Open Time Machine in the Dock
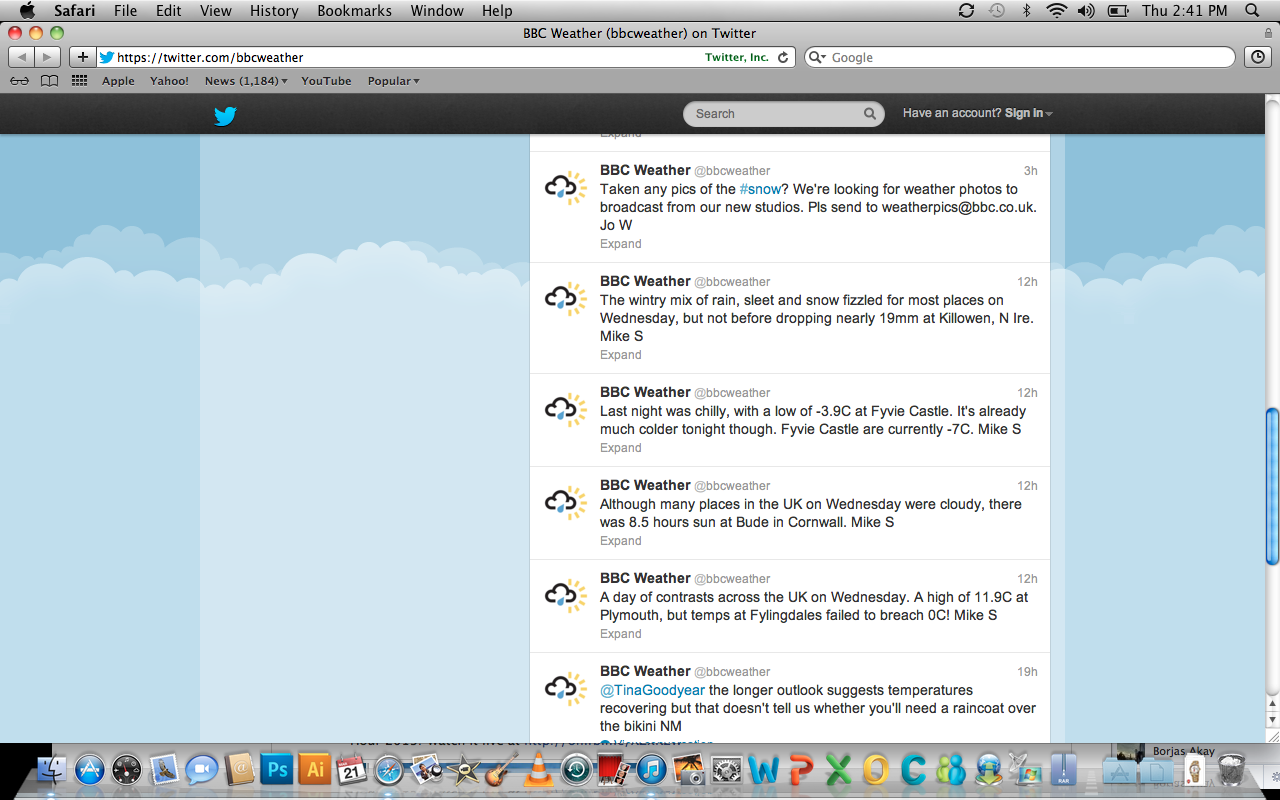1280x800 pixels. [x=576, y=769]
